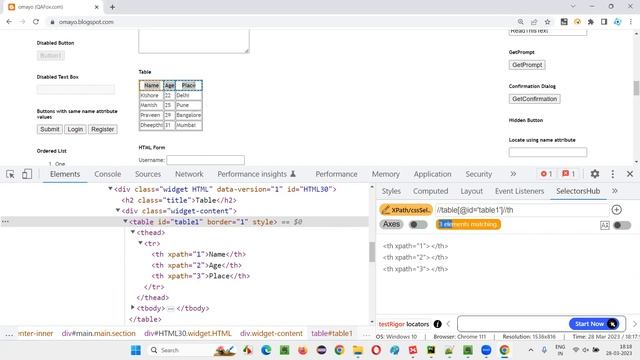The width and height of the screenshot is (640, 360).
Task: Collapse the table#table1 node
Action: click(x=125, y=222)
